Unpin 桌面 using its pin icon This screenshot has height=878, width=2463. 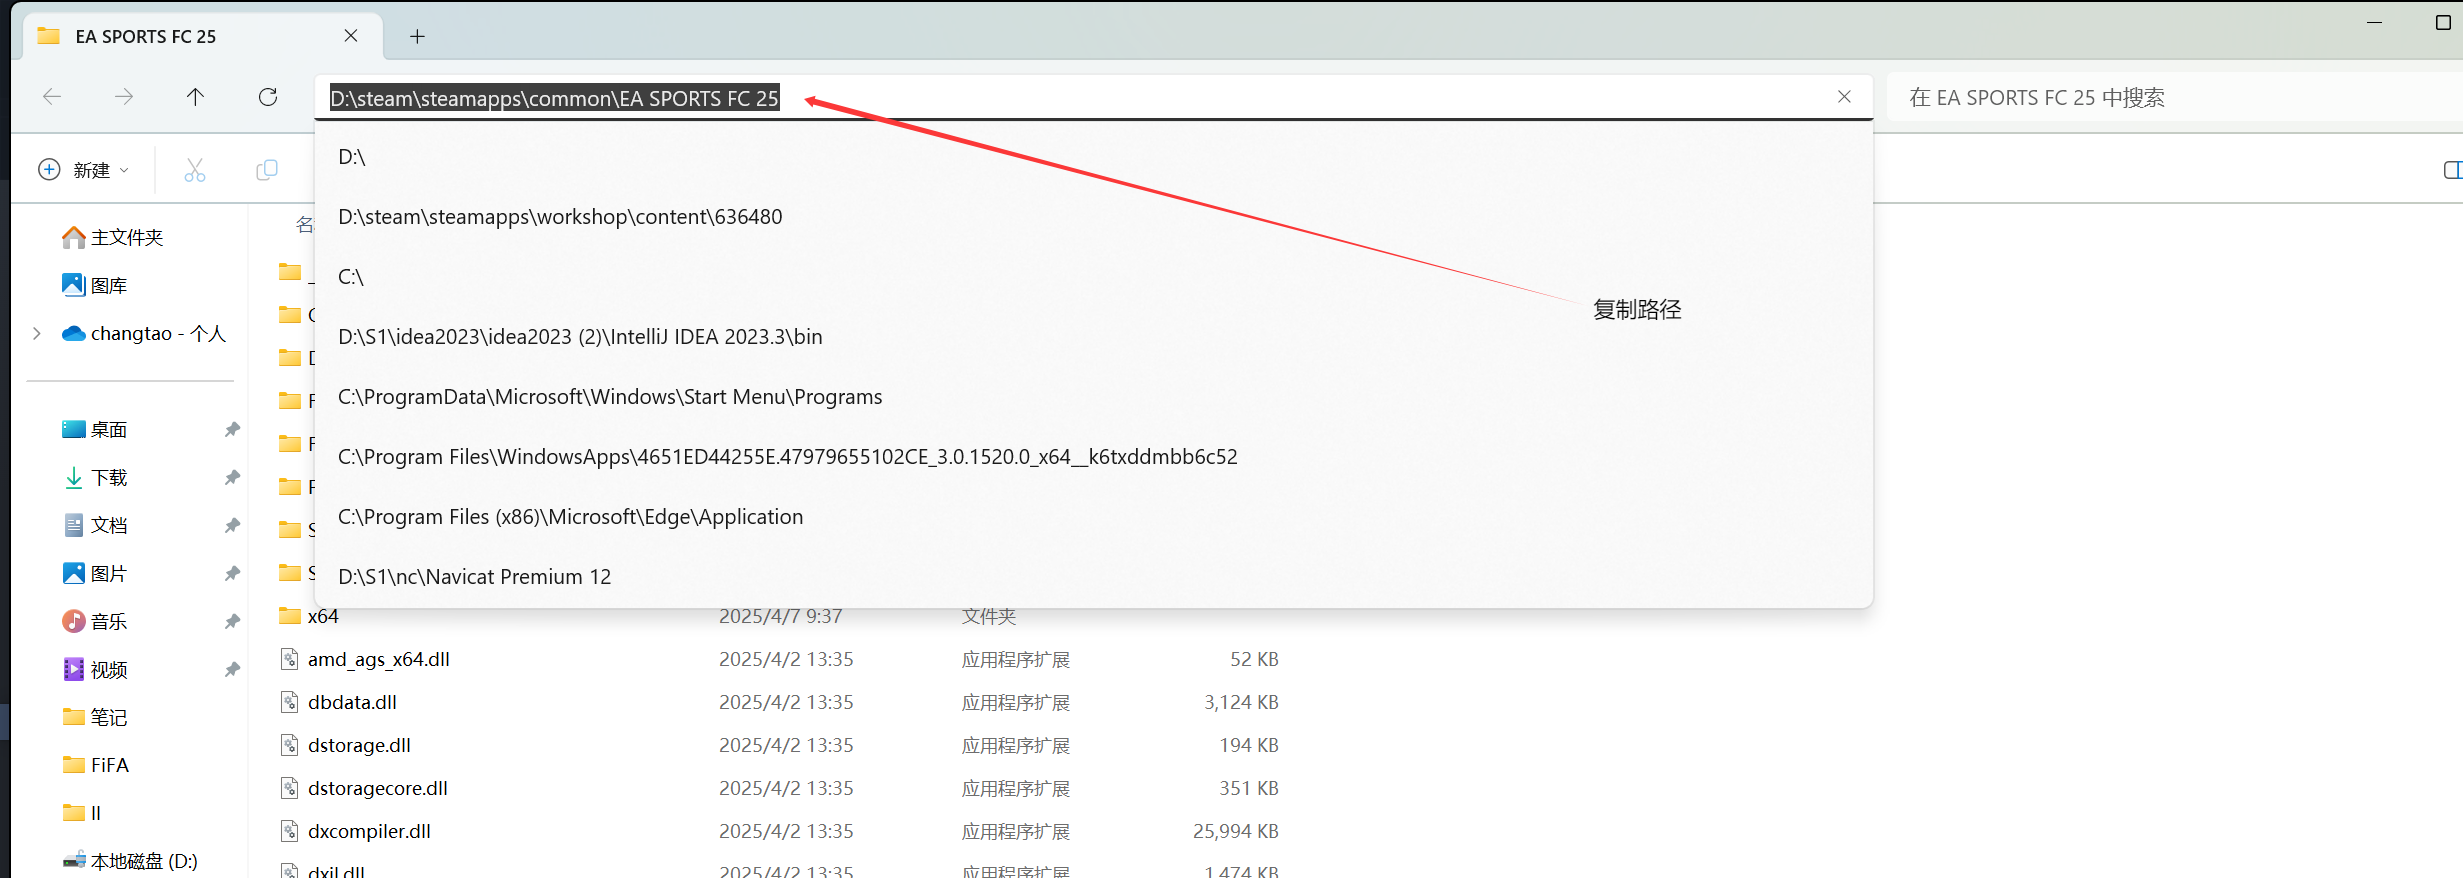[x=232, y=429]
